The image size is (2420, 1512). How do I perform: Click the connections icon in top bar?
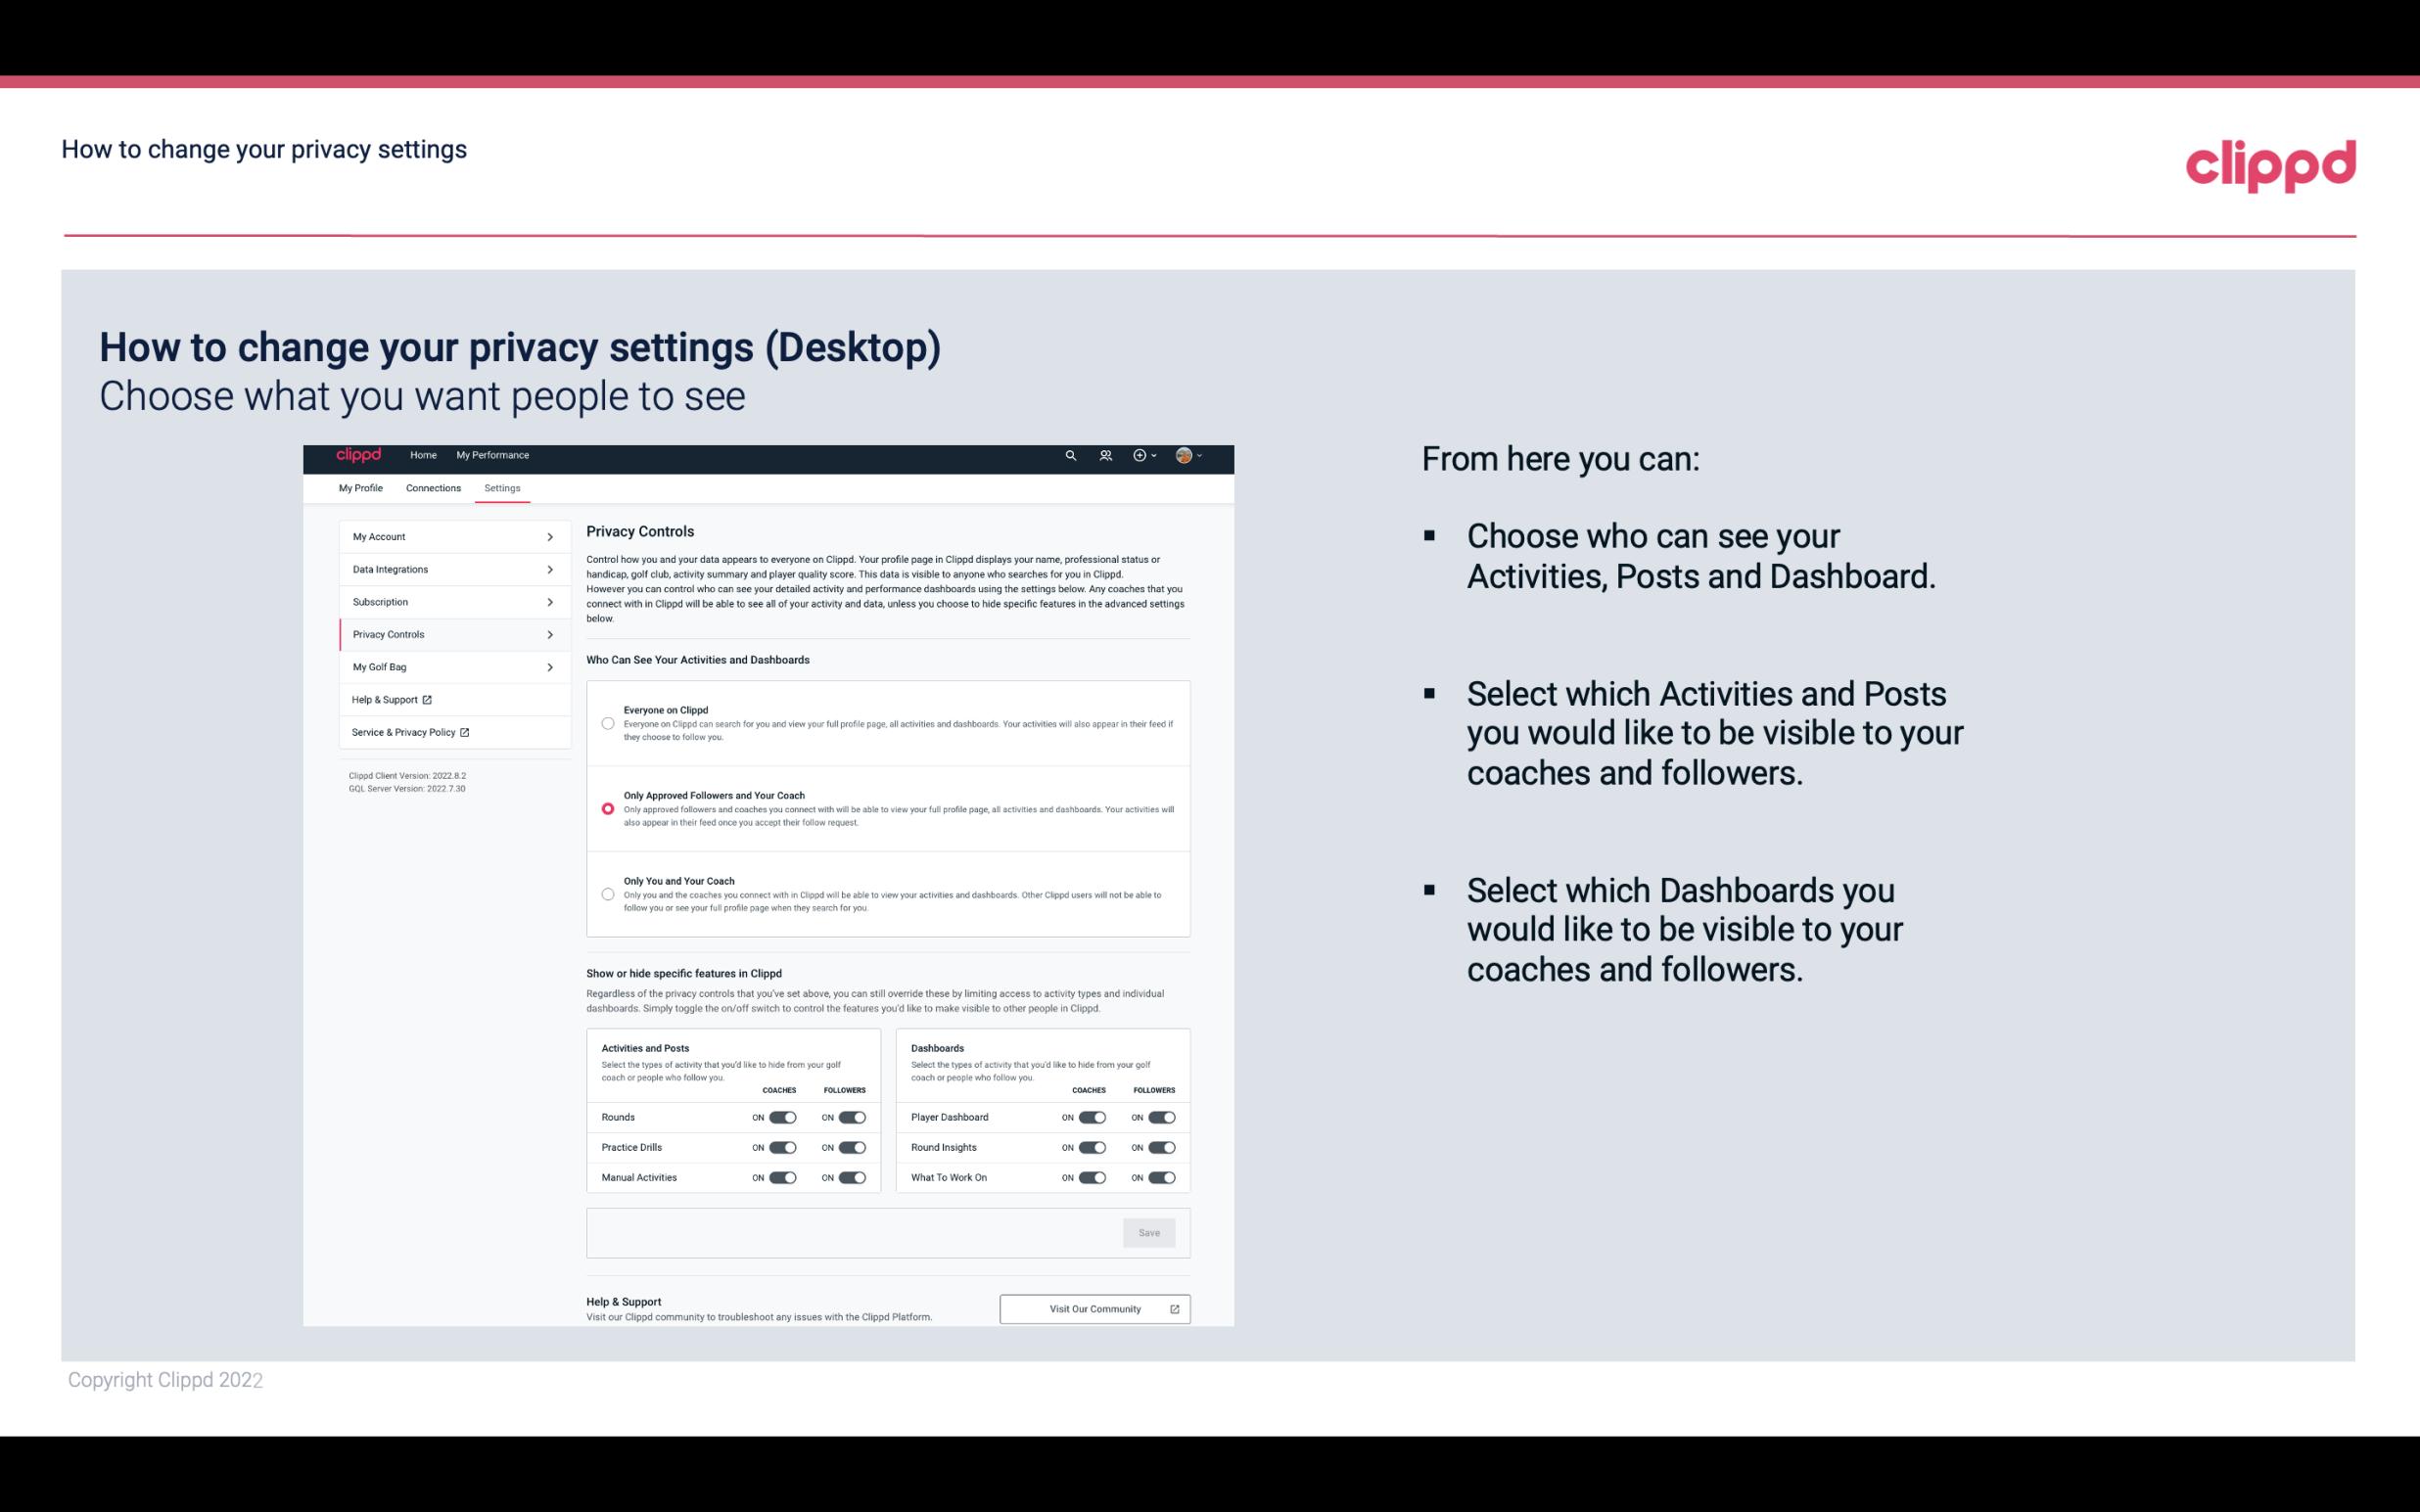tap(1106, 455)
